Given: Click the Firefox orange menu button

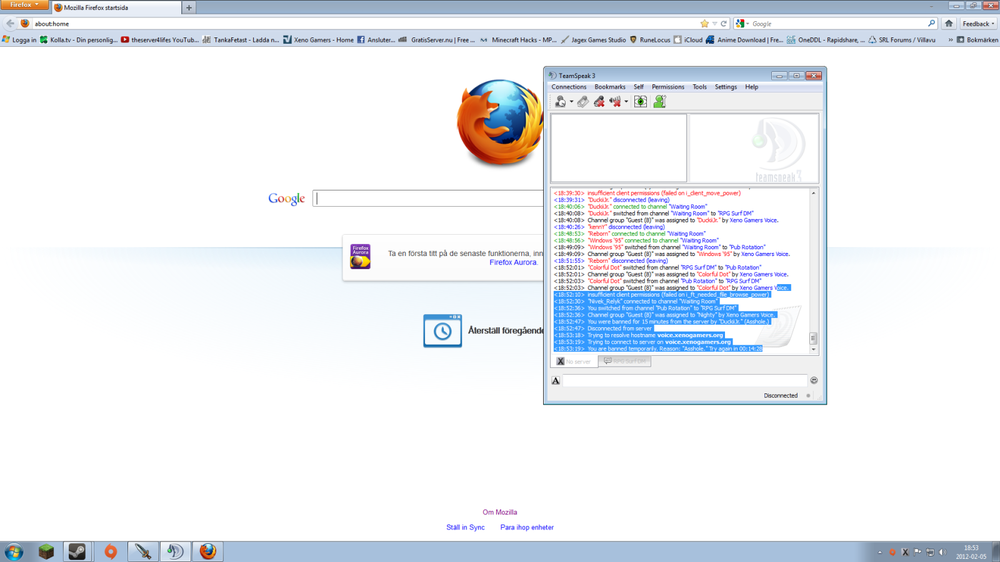Looking at the screenshot, I should [x=24, y=5].
